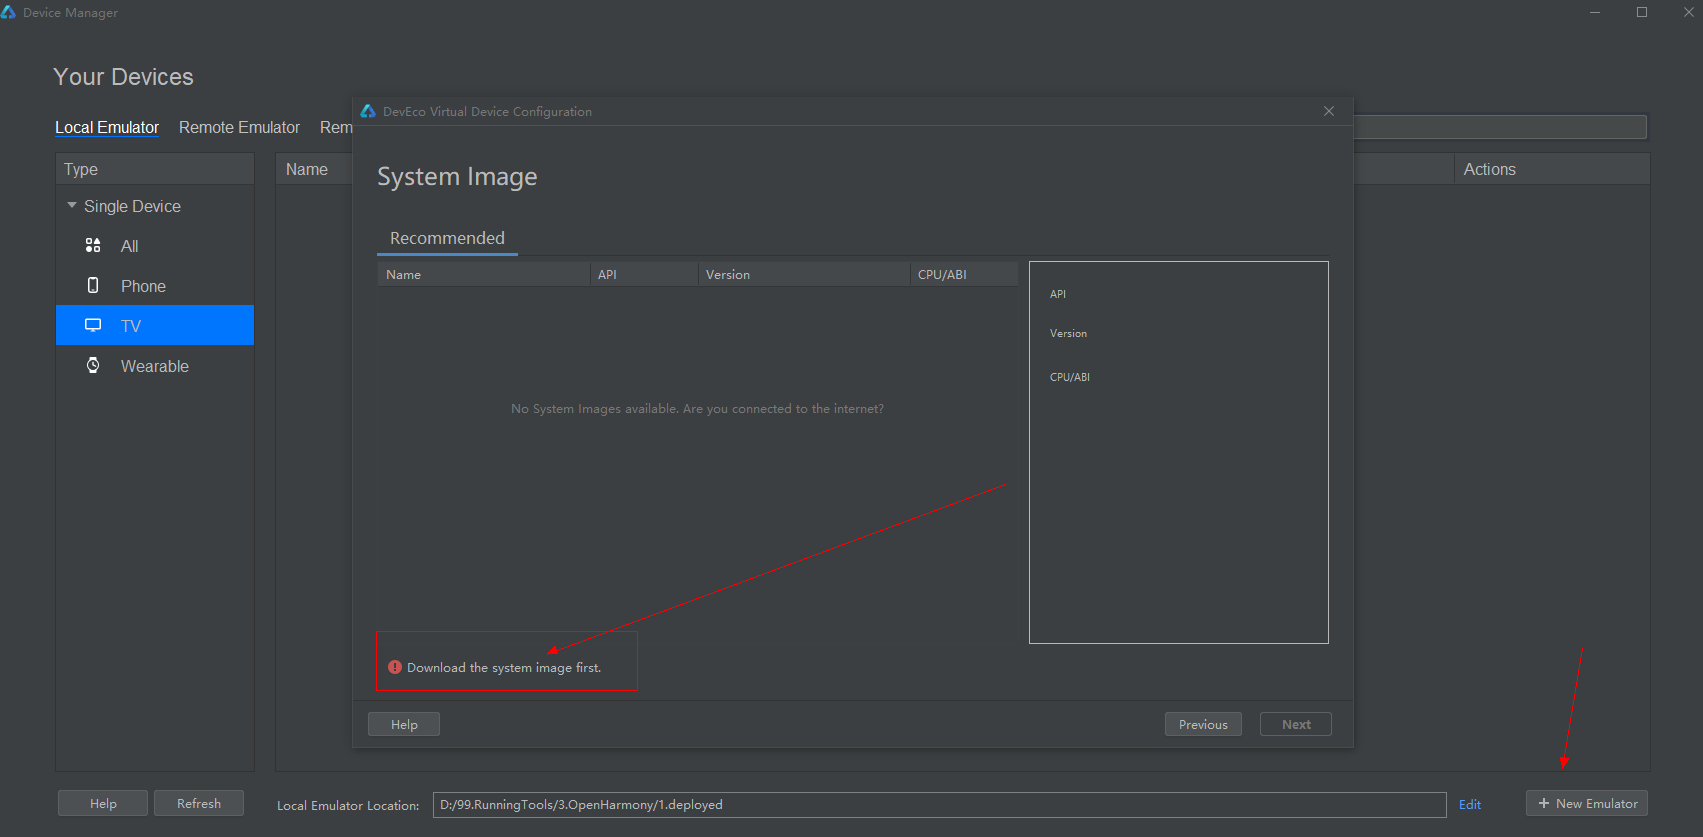Screen dimensions: 1703x837
Task: Click the Type column header
Action: click(x=155, y=169)
